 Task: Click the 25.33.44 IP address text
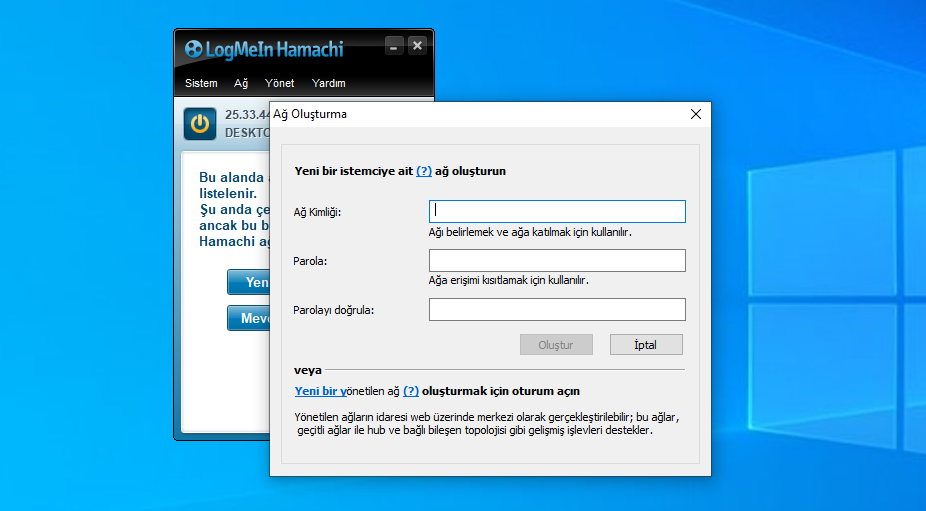[x=247, y=114]
